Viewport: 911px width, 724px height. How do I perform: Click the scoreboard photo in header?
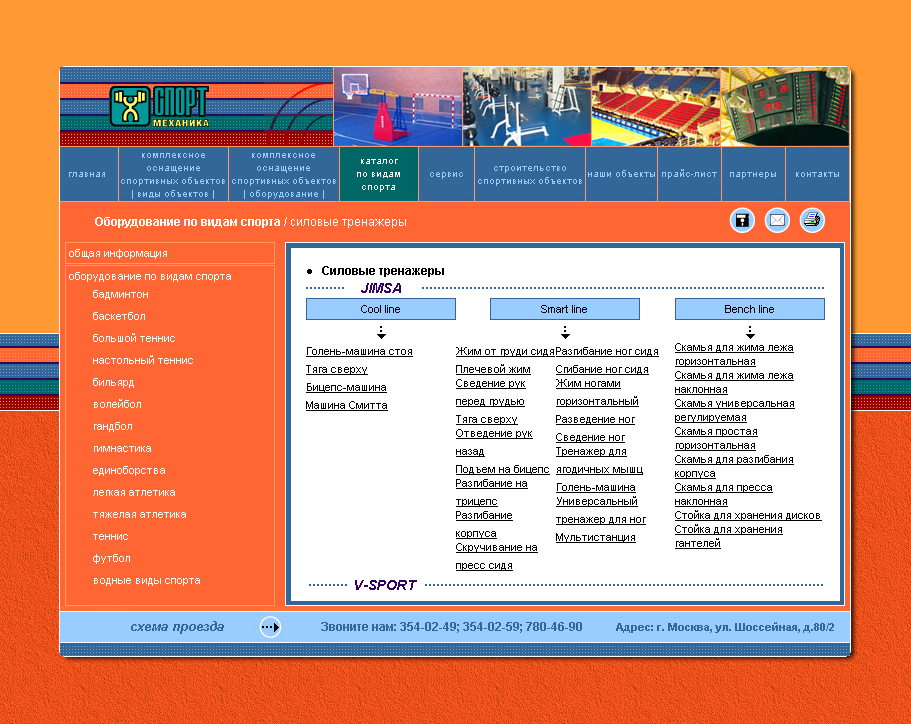click(784, 107)
